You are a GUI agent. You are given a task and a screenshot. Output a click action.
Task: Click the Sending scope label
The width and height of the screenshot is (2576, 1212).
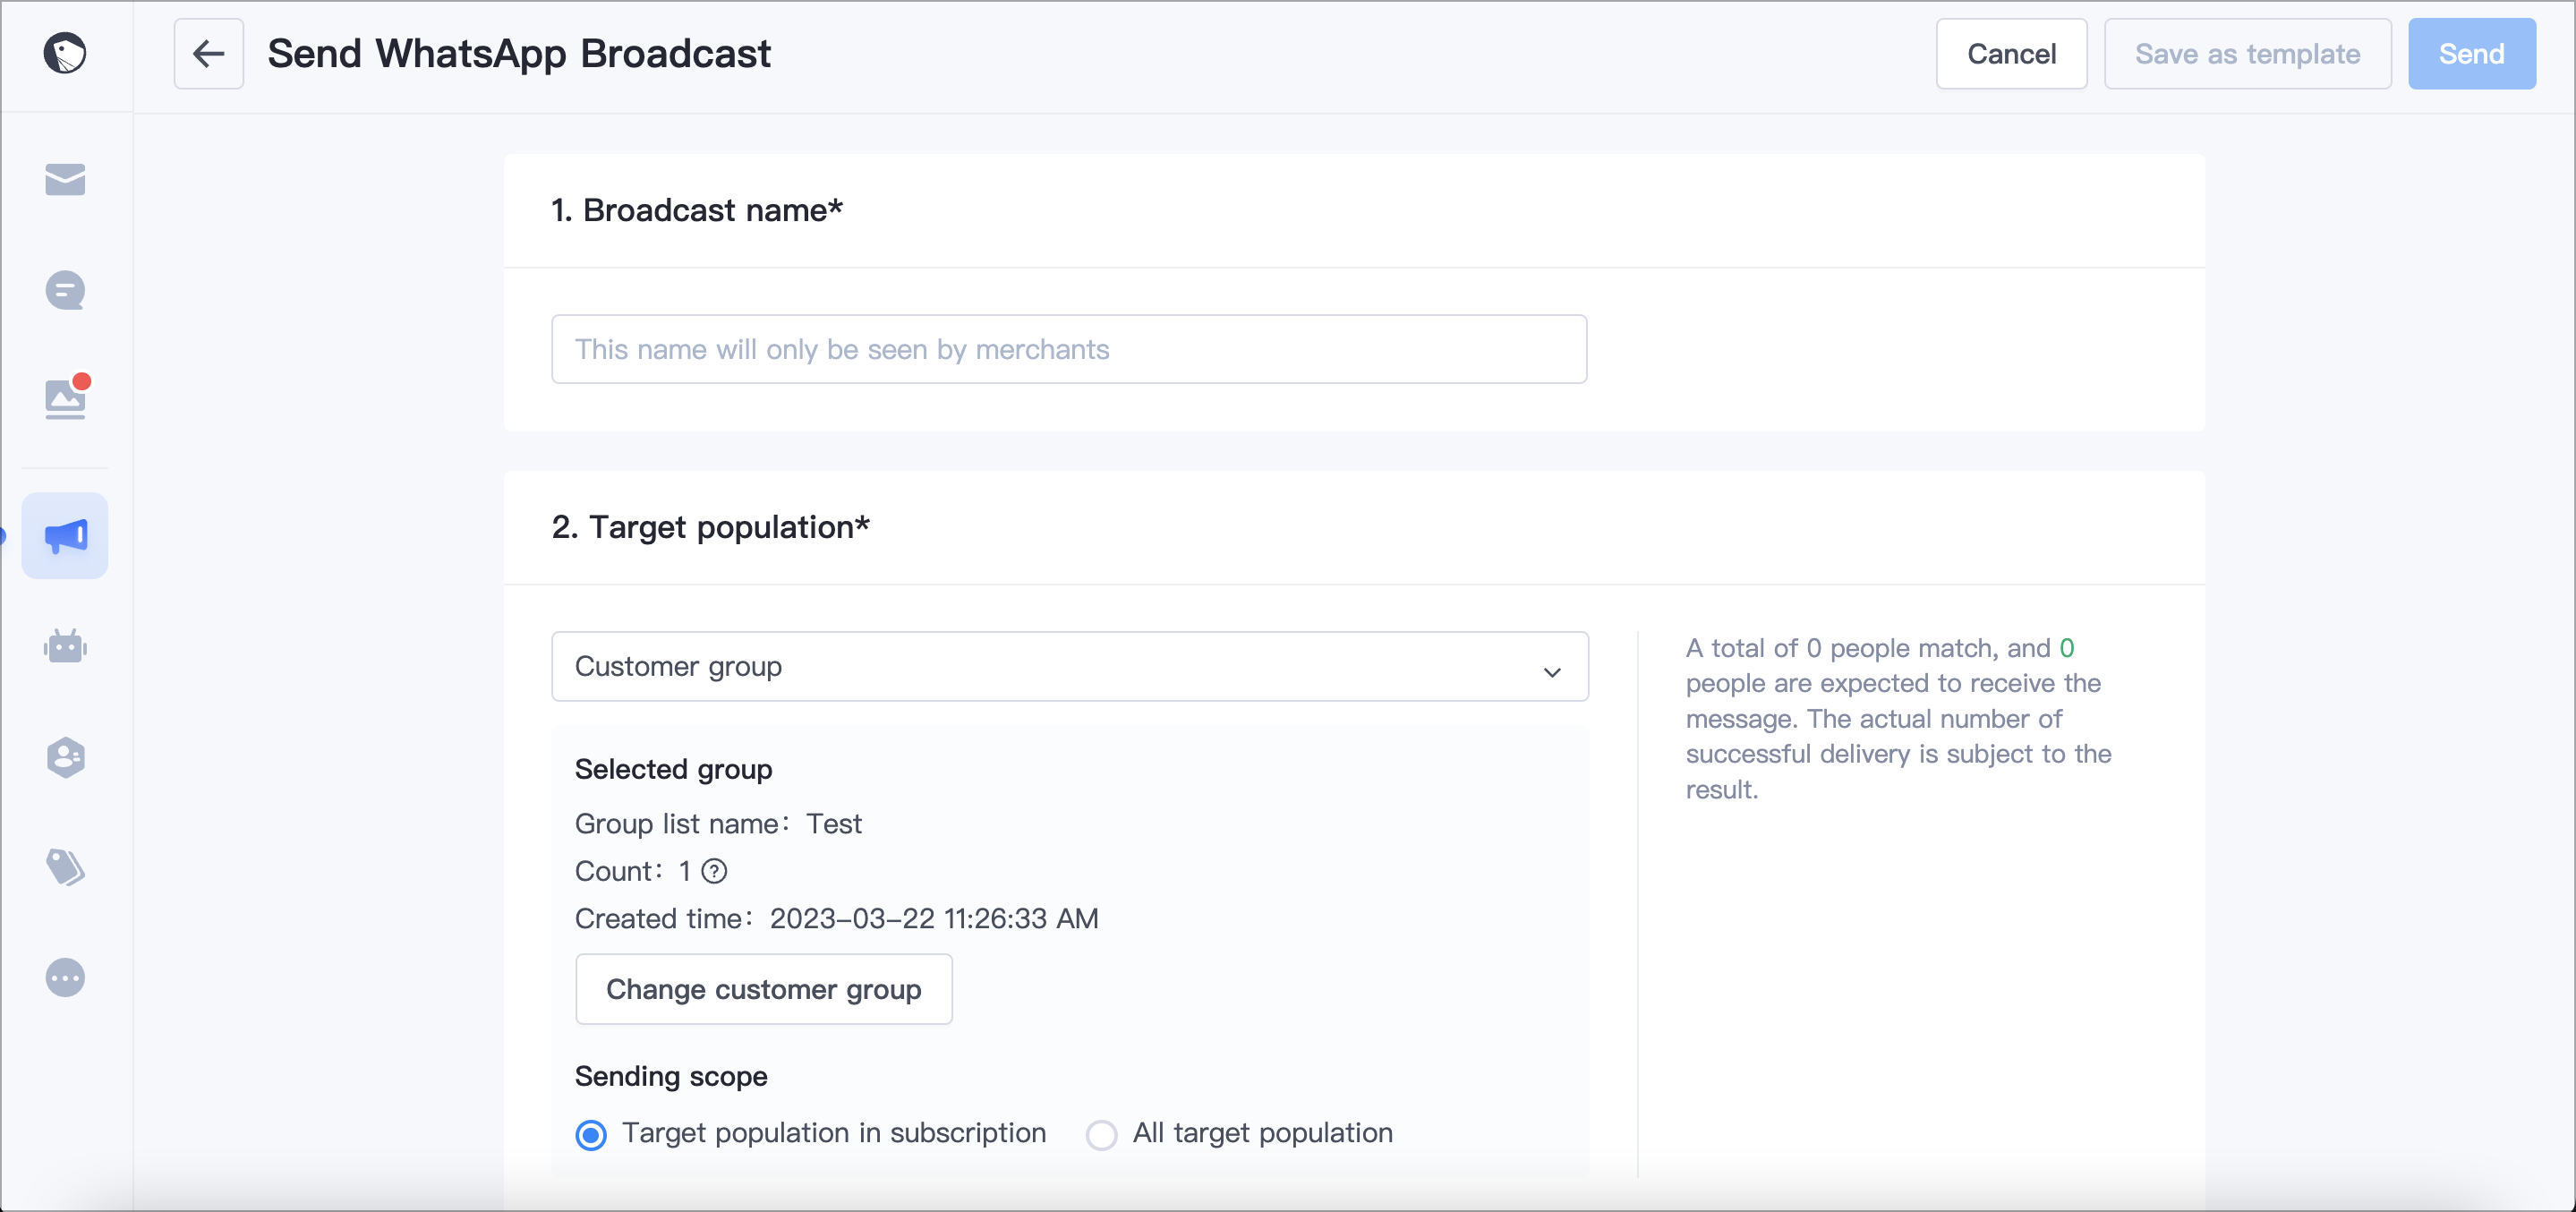pyautogui.click(x=671, y=1076)
